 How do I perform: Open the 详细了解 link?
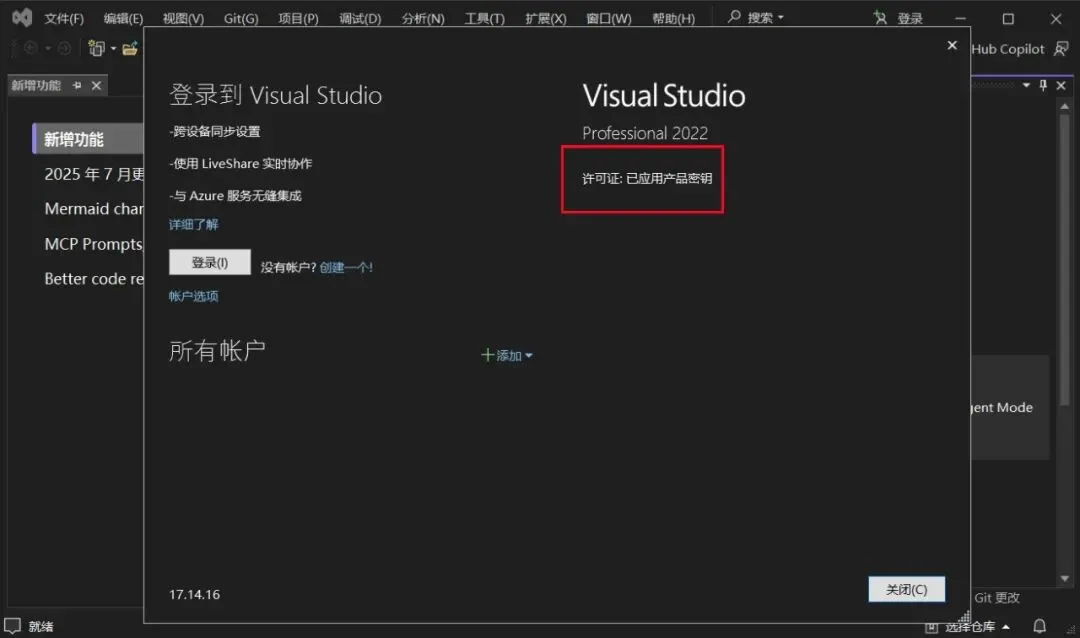click(x=194, y=225)
